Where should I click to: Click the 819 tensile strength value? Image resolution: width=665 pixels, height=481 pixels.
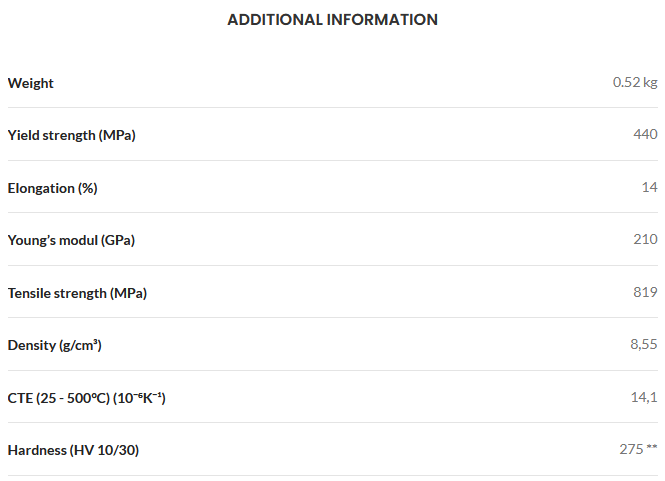point(645,292)
